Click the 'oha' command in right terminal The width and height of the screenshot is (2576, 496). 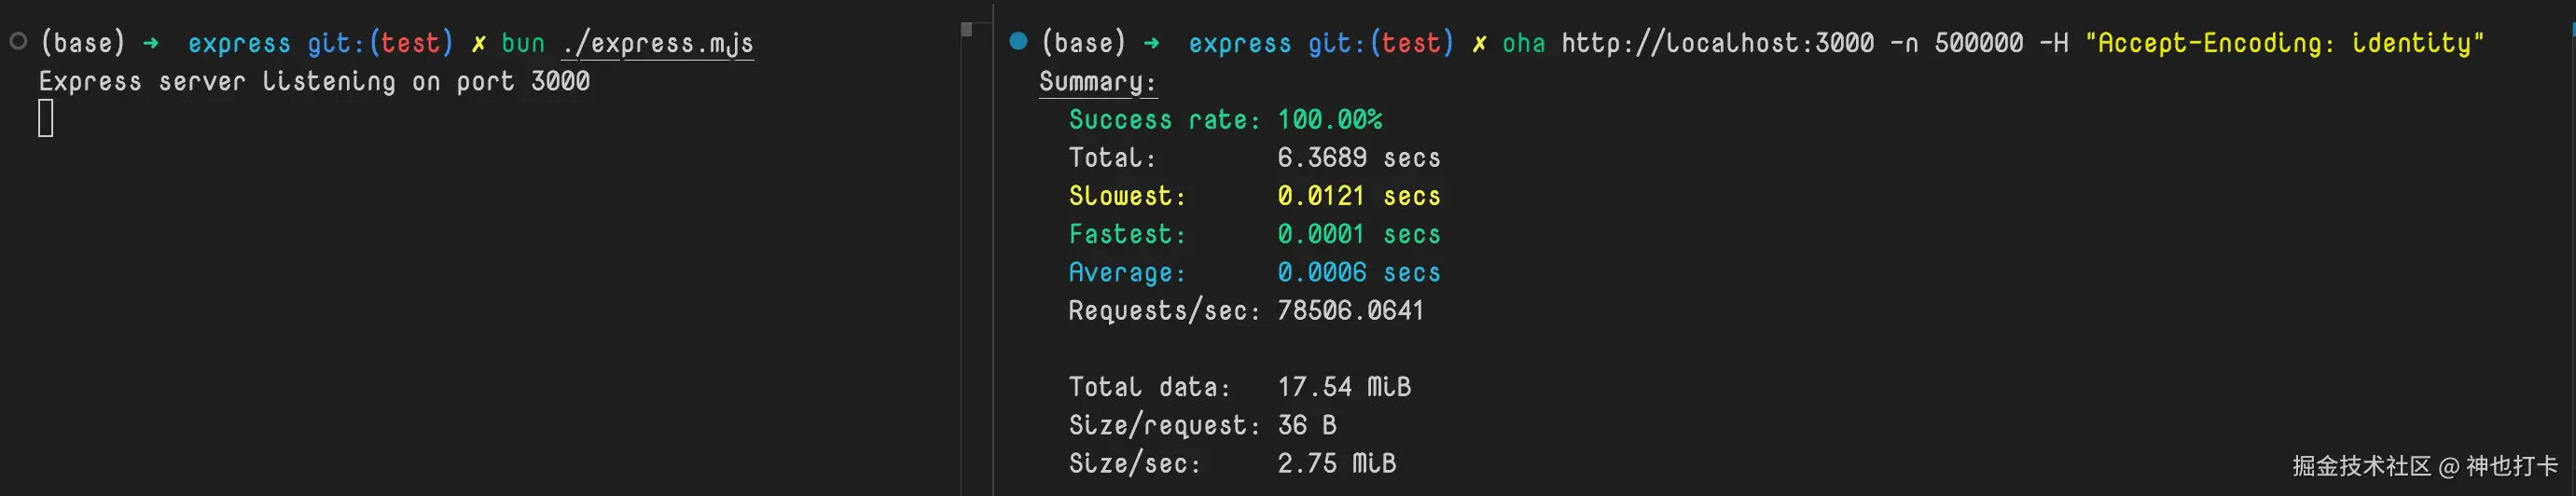click(x=1523, y=43)
